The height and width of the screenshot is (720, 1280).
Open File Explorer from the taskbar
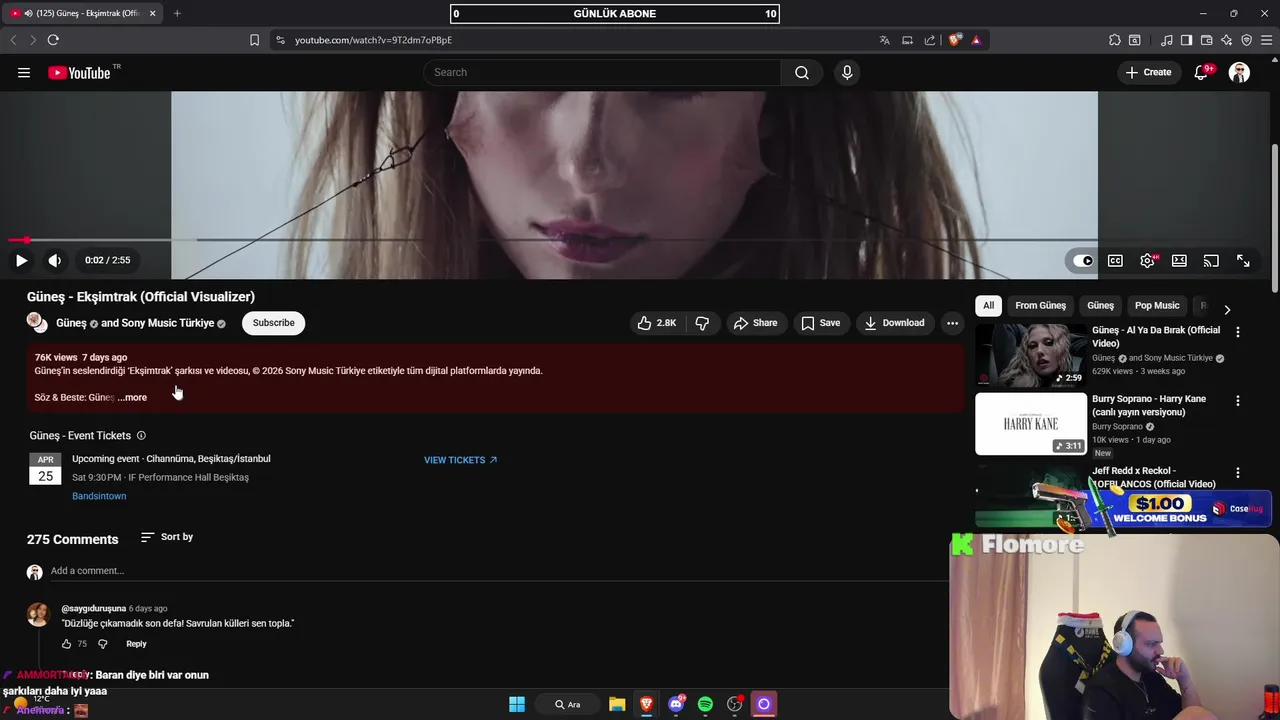[617, 704]
